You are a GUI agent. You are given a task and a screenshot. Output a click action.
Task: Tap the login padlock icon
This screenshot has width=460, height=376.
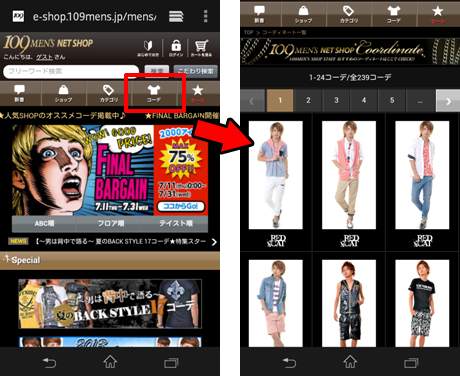(176, 48)
